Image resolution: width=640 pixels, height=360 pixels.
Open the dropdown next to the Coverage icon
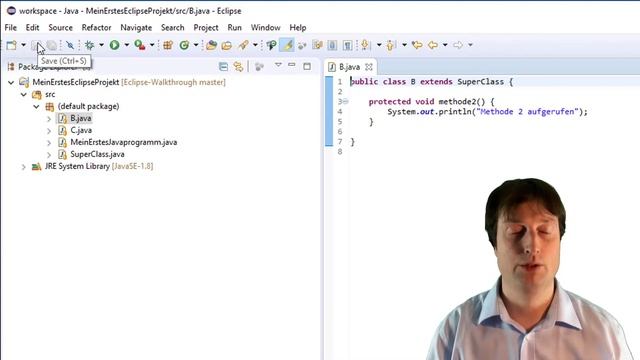pos(152,45)
